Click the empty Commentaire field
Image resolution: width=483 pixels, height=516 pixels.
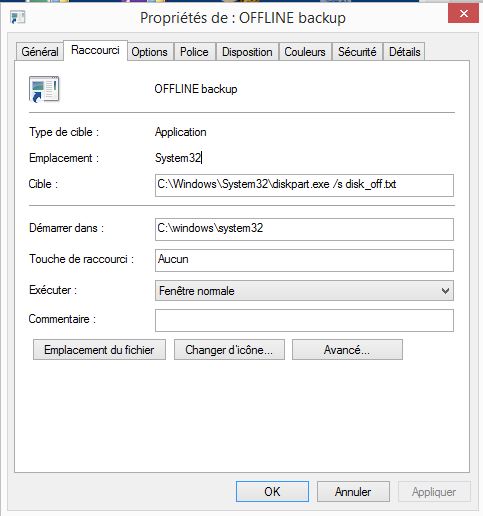(304, 320)
